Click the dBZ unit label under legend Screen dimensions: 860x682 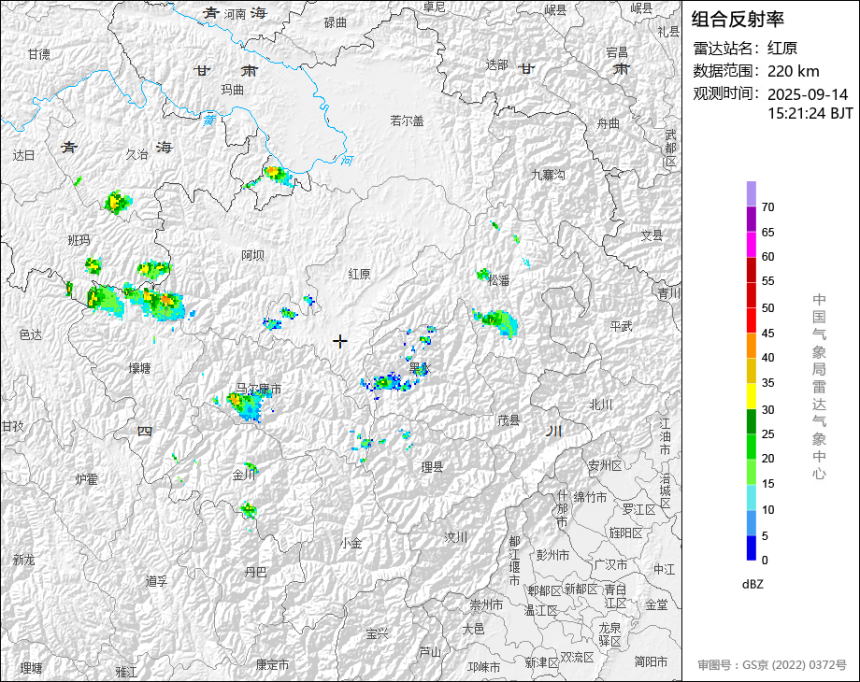tap(752, 584)
